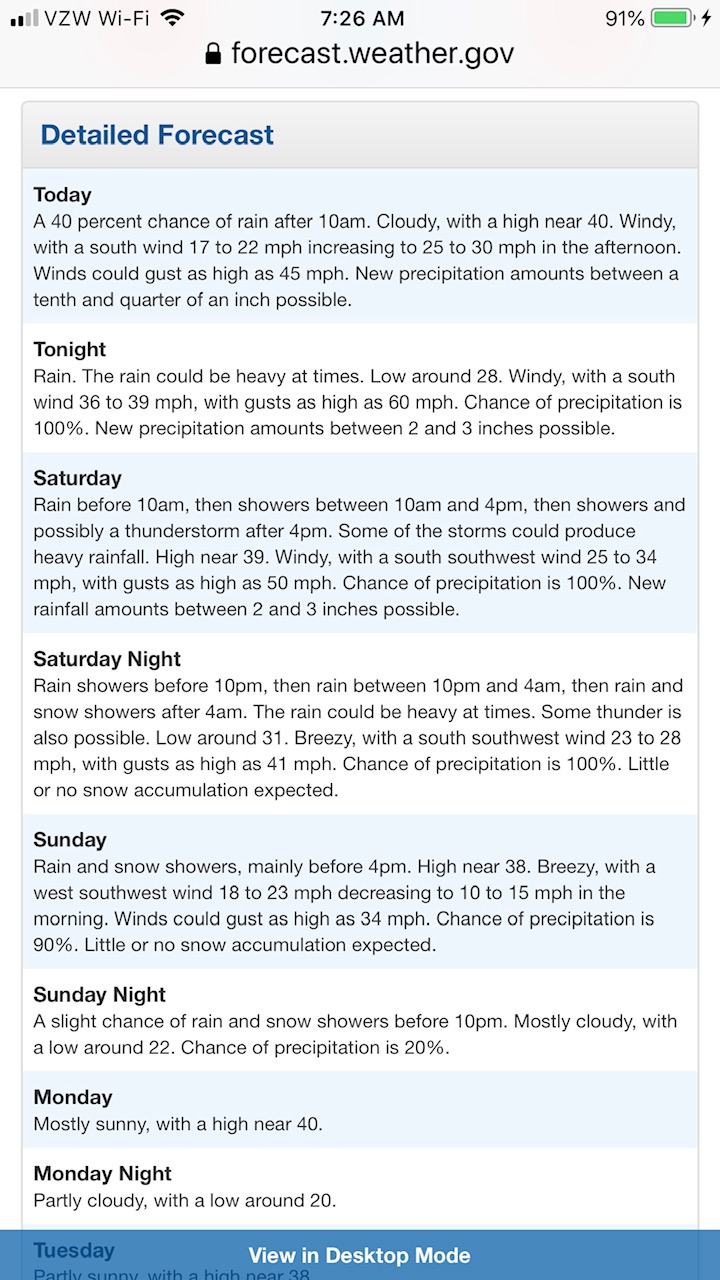Tap the Detailed Forecast header
This screenshot has height=1280, width=720.
(x=157, y=135)
